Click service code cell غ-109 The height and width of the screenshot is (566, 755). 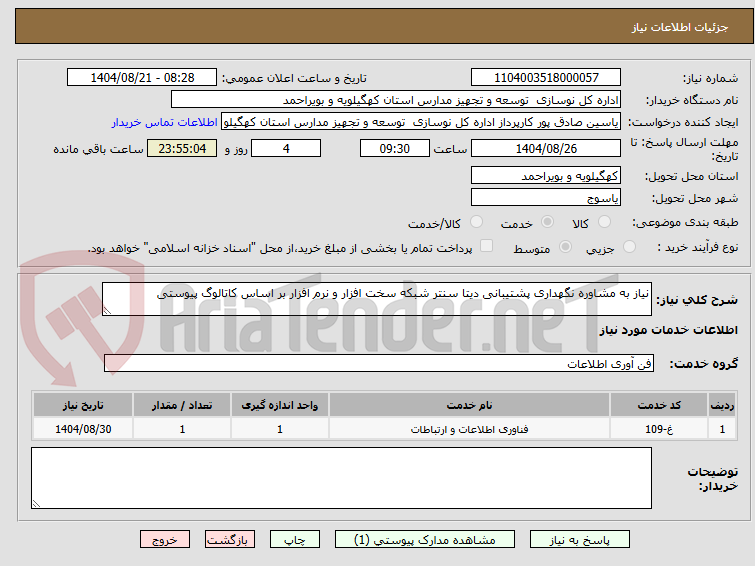(659, 429)
